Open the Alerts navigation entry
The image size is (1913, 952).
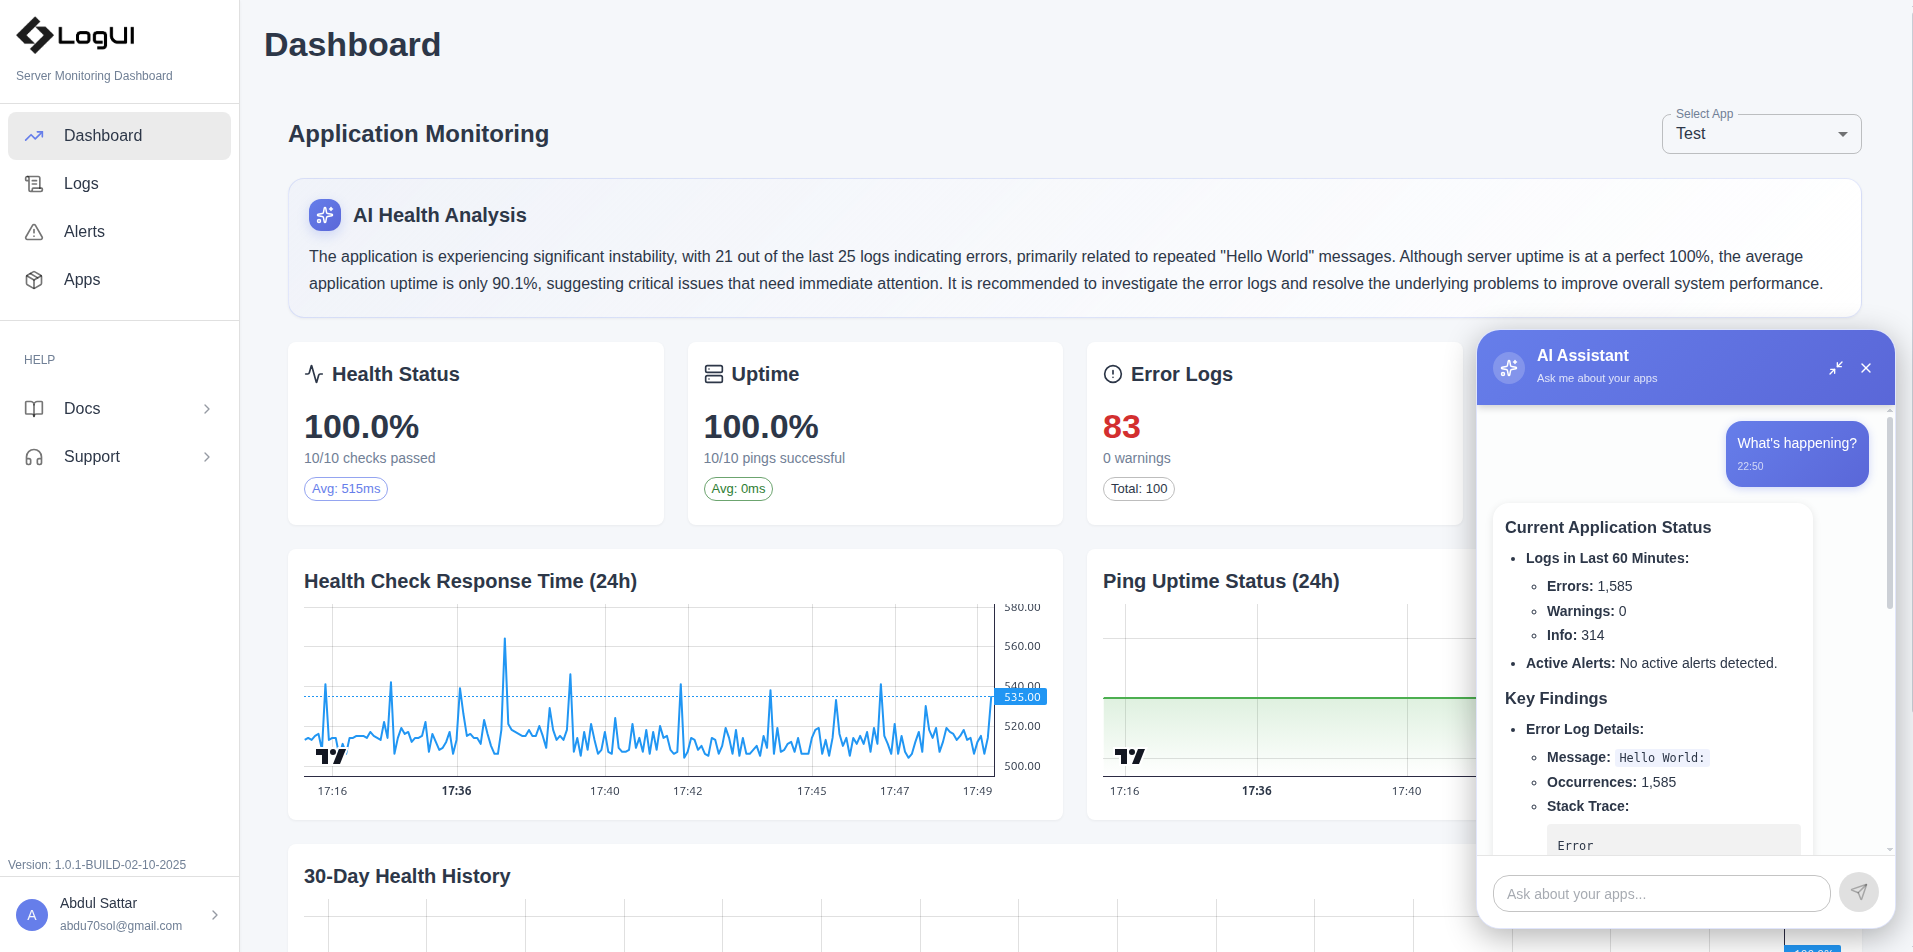(84, 231)
